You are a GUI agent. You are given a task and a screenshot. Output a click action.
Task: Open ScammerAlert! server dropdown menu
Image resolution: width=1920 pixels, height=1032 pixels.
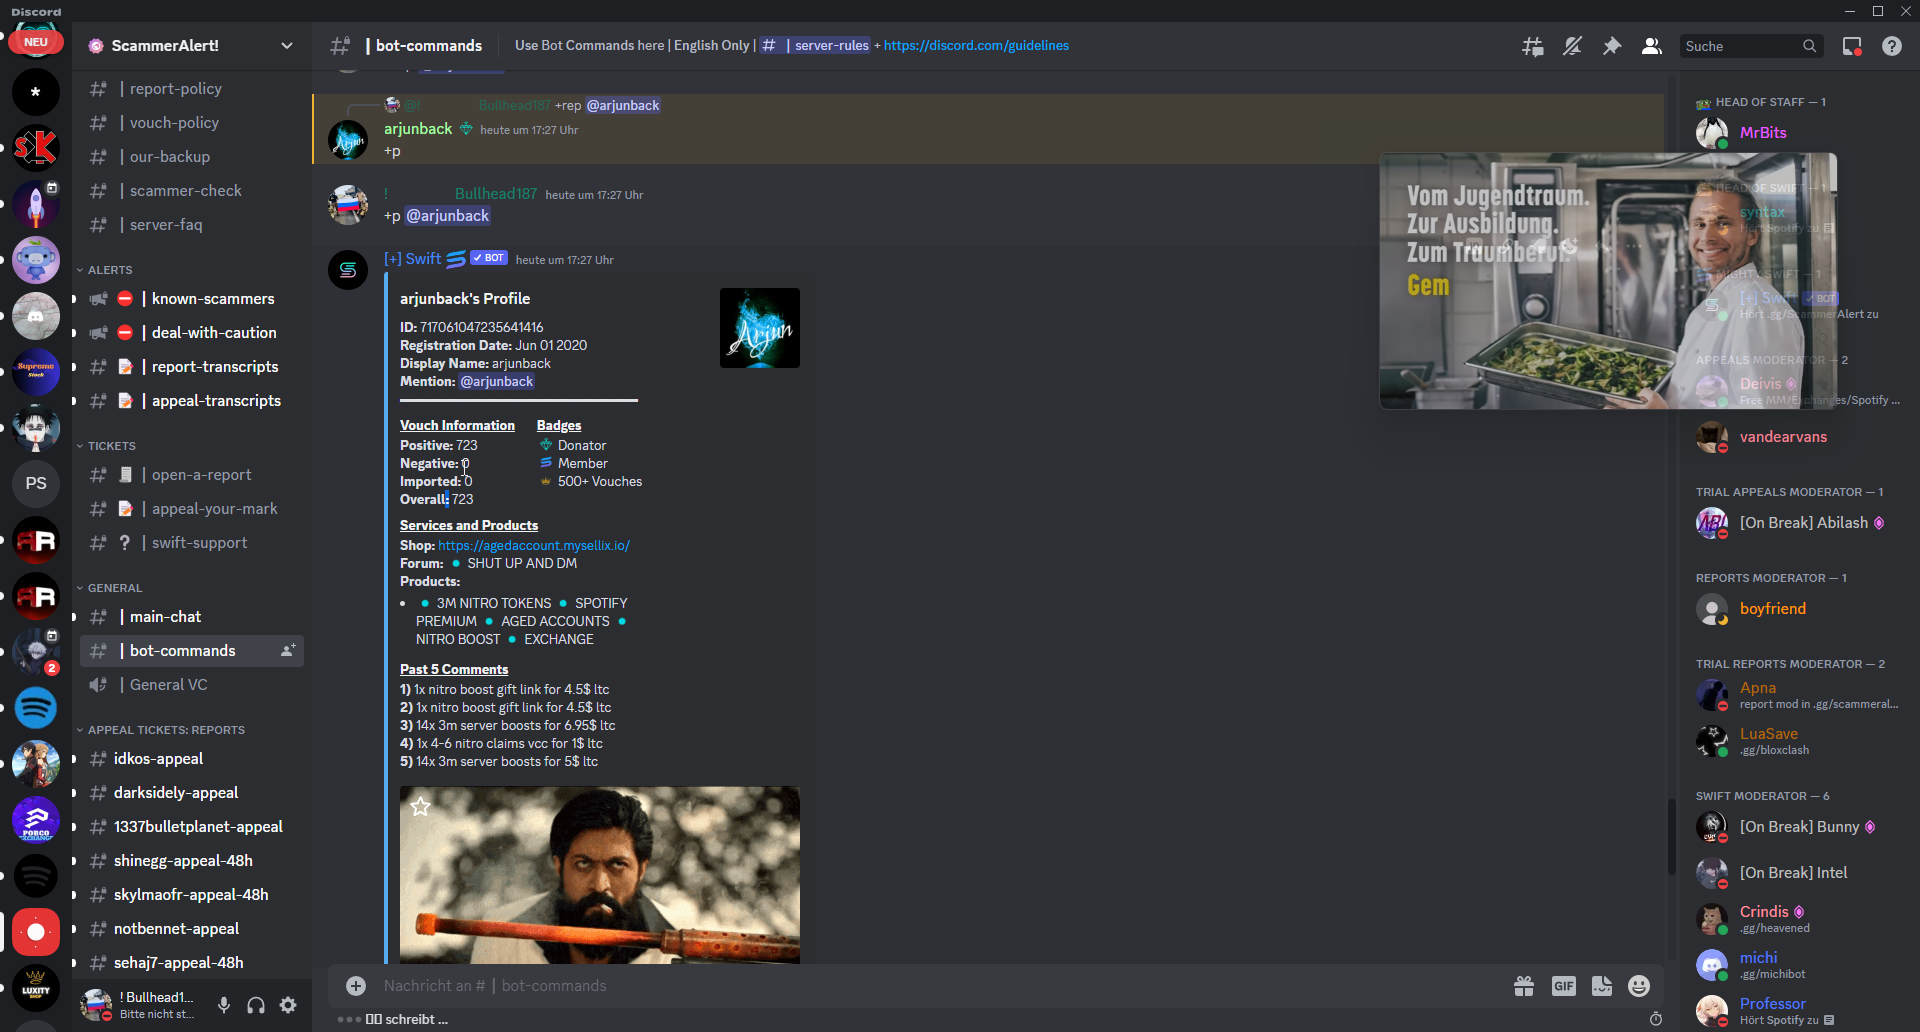point(287,46)
